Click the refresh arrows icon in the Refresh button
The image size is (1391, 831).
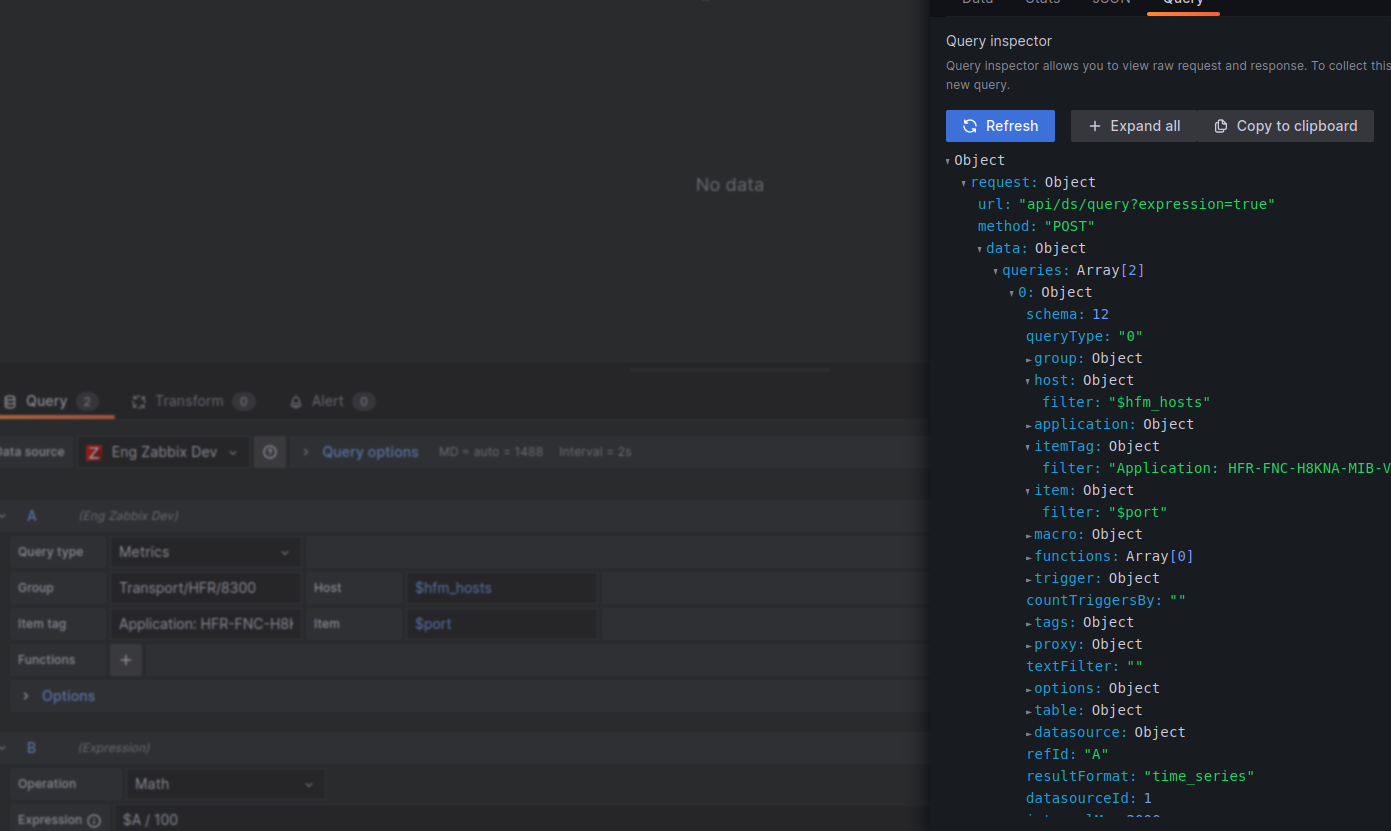[968, 126]
